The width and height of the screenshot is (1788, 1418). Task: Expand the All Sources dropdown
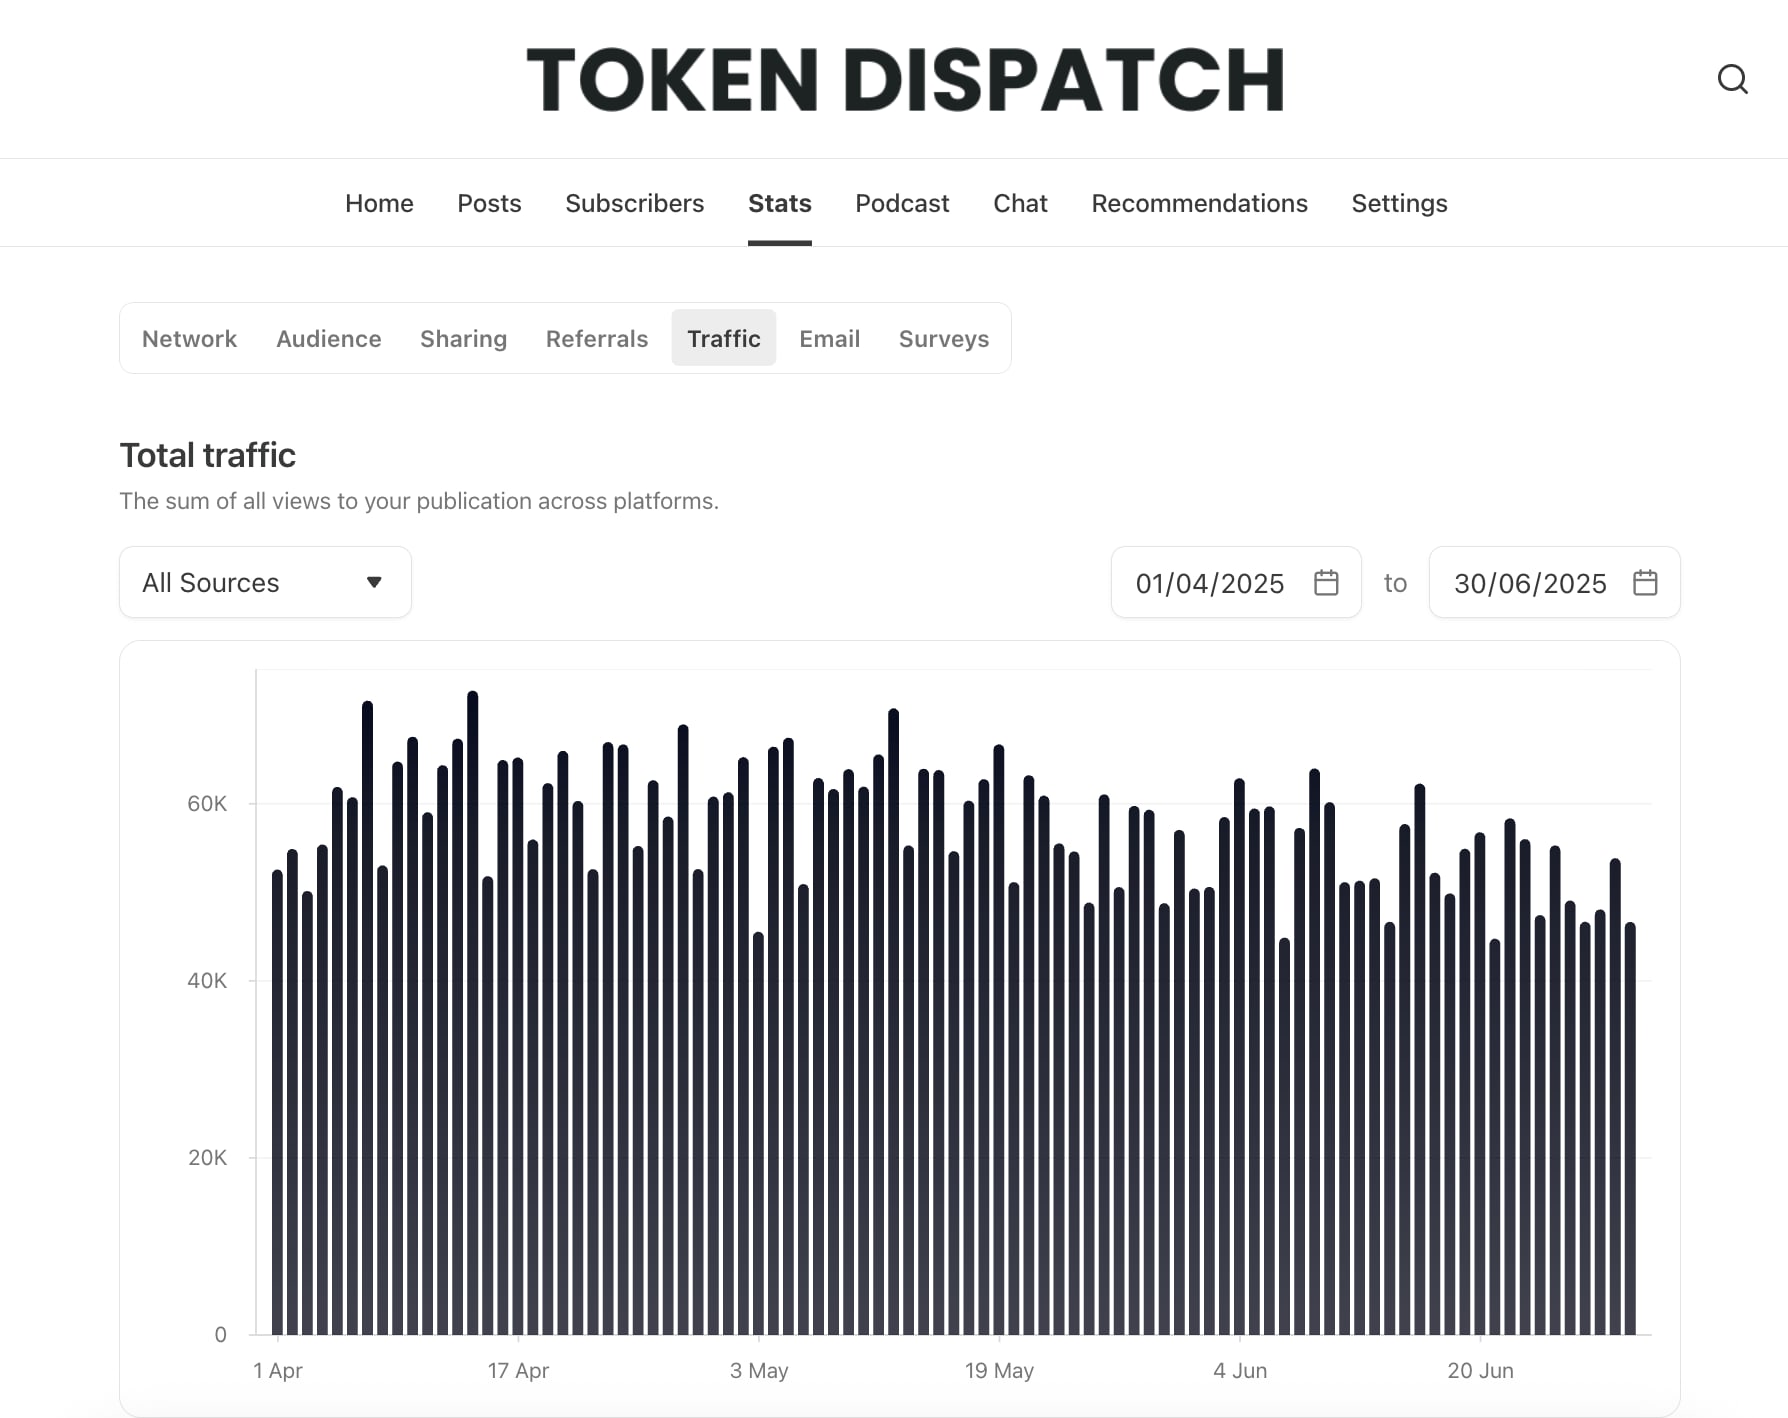(265, 582)
